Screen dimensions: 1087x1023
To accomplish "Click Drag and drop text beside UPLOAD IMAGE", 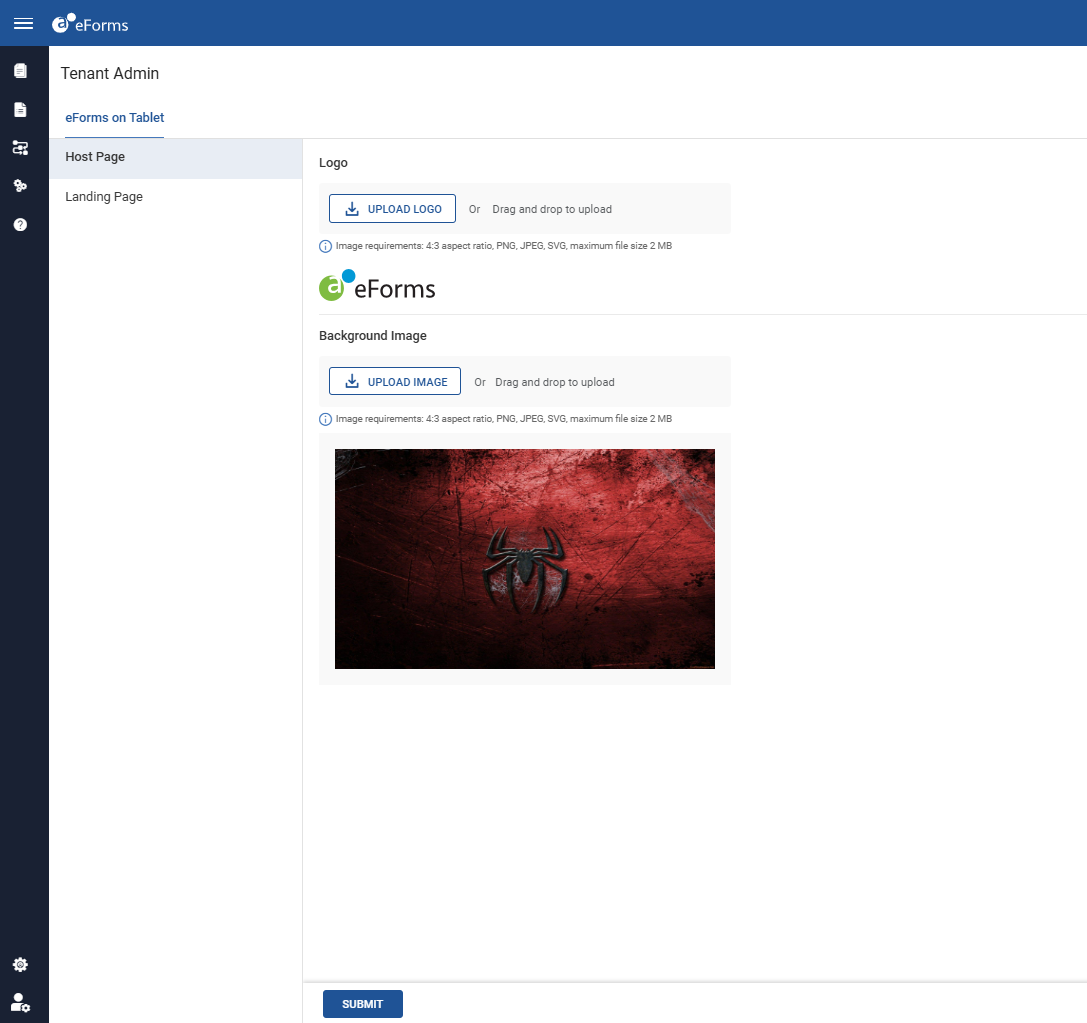I will (x=555, y=383).
